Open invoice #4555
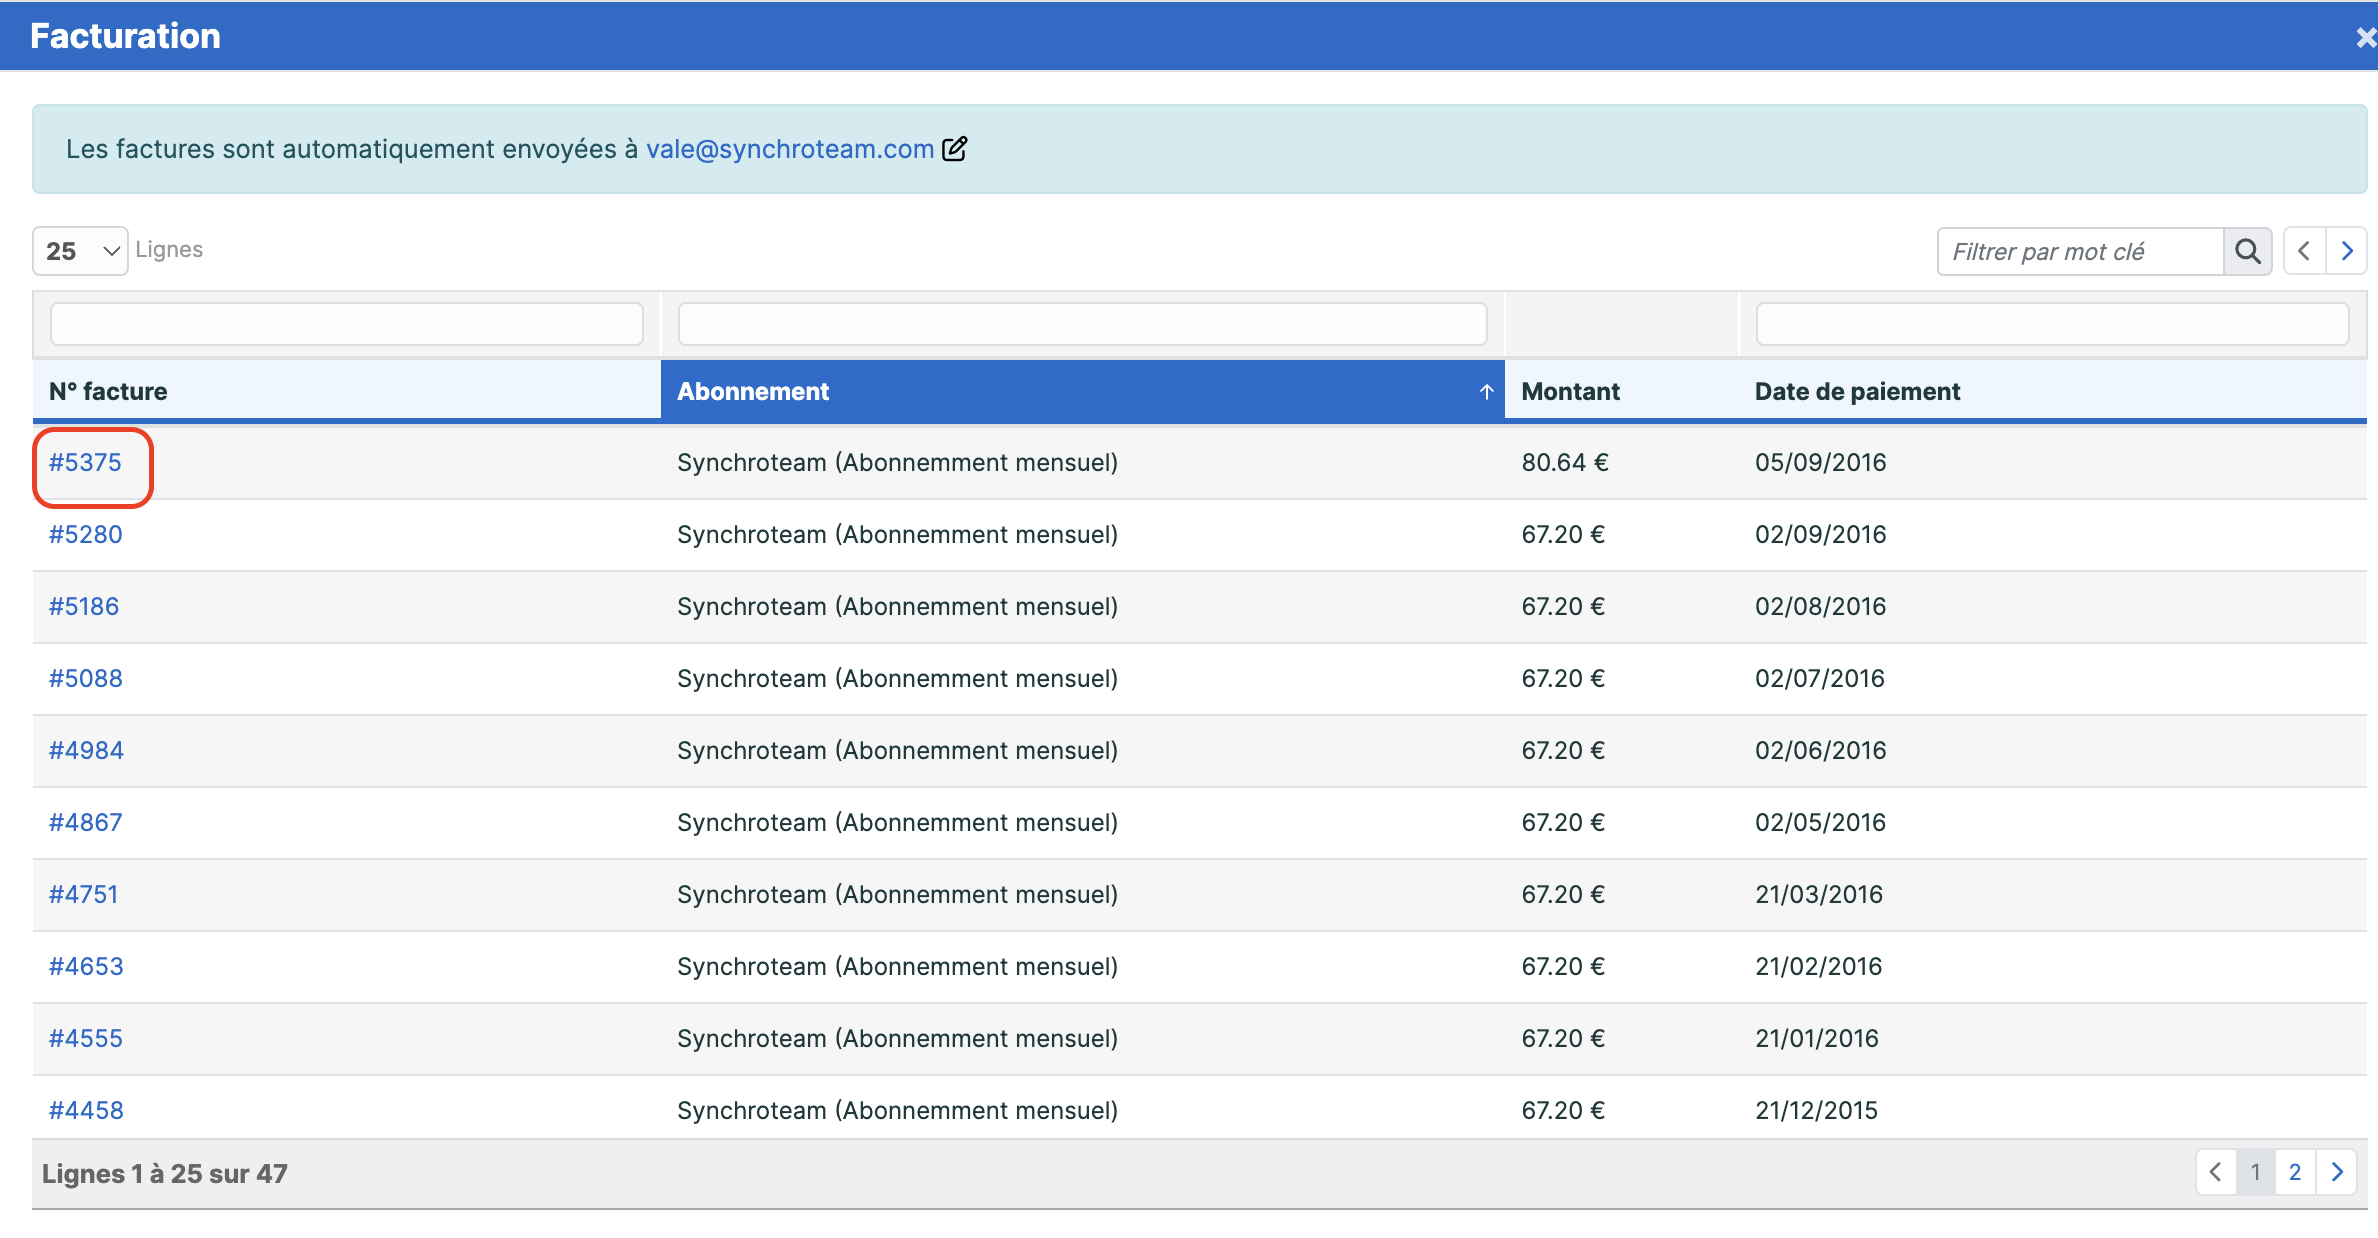 click(x=86, y=1039)
